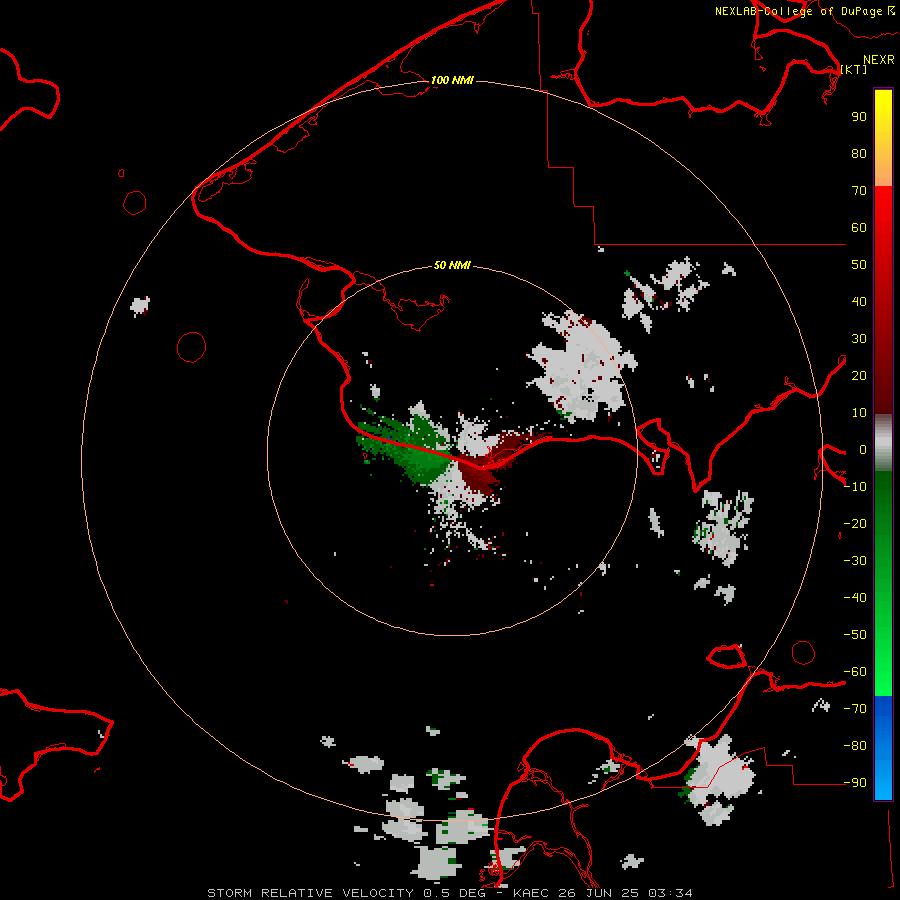The width and height of the screenshot is (900, 900).
Task: Click the '50 NMI' range ring label
Action: point(452,265)
